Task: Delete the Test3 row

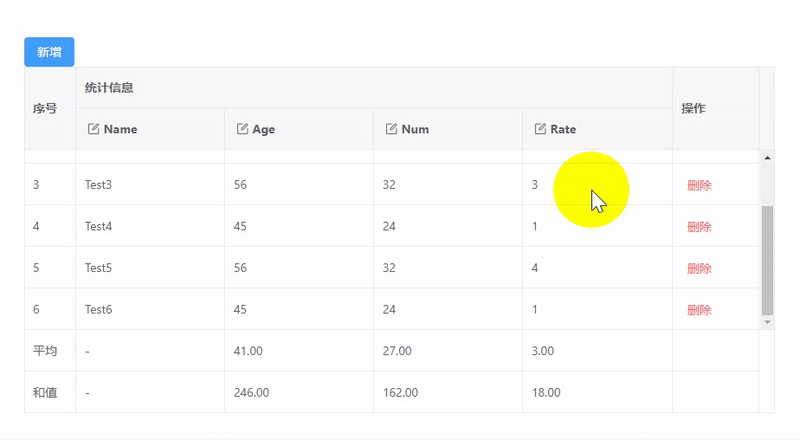Action: [x=699, y=185]
